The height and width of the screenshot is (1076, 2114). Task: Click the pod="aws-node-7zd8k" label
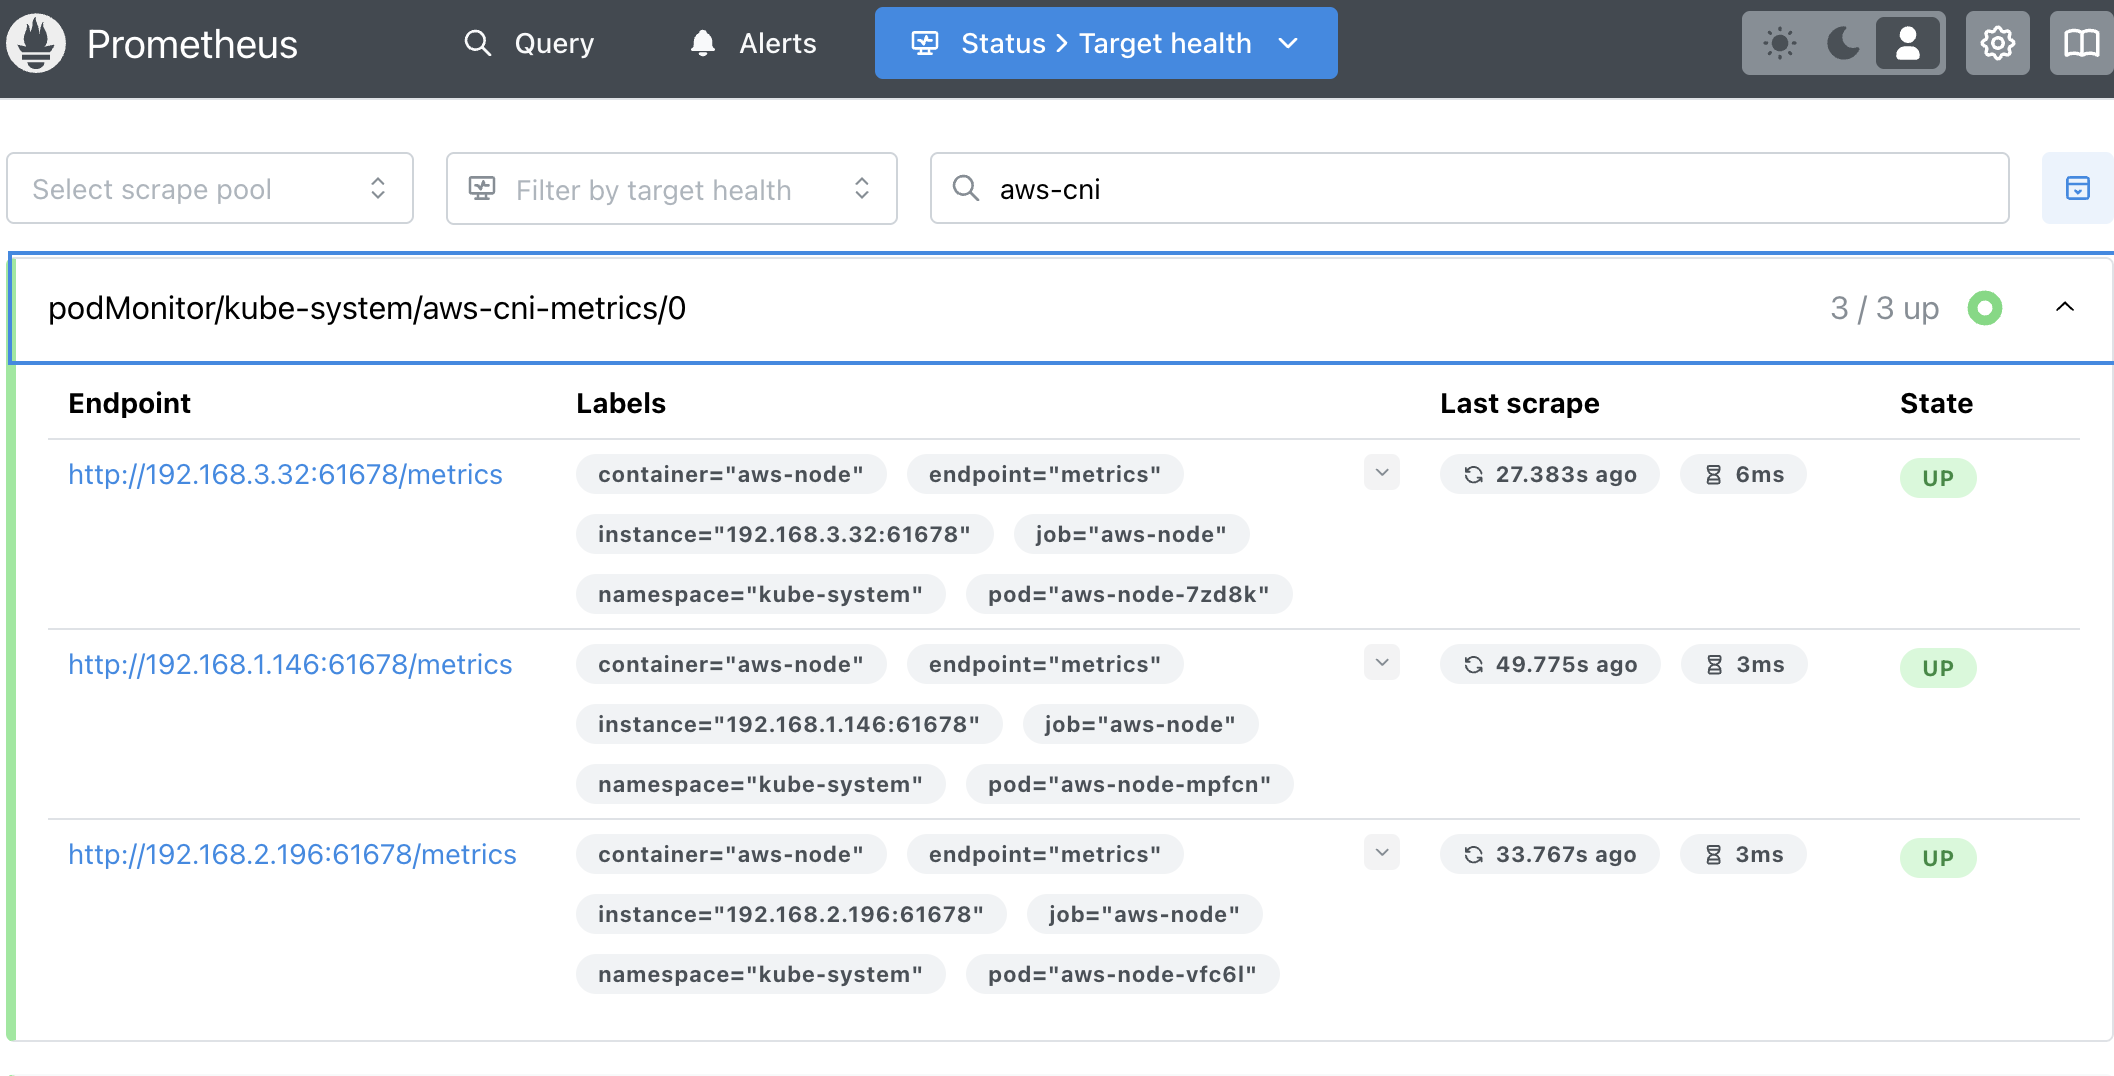pyautogui.click(x=1128, y=594)
